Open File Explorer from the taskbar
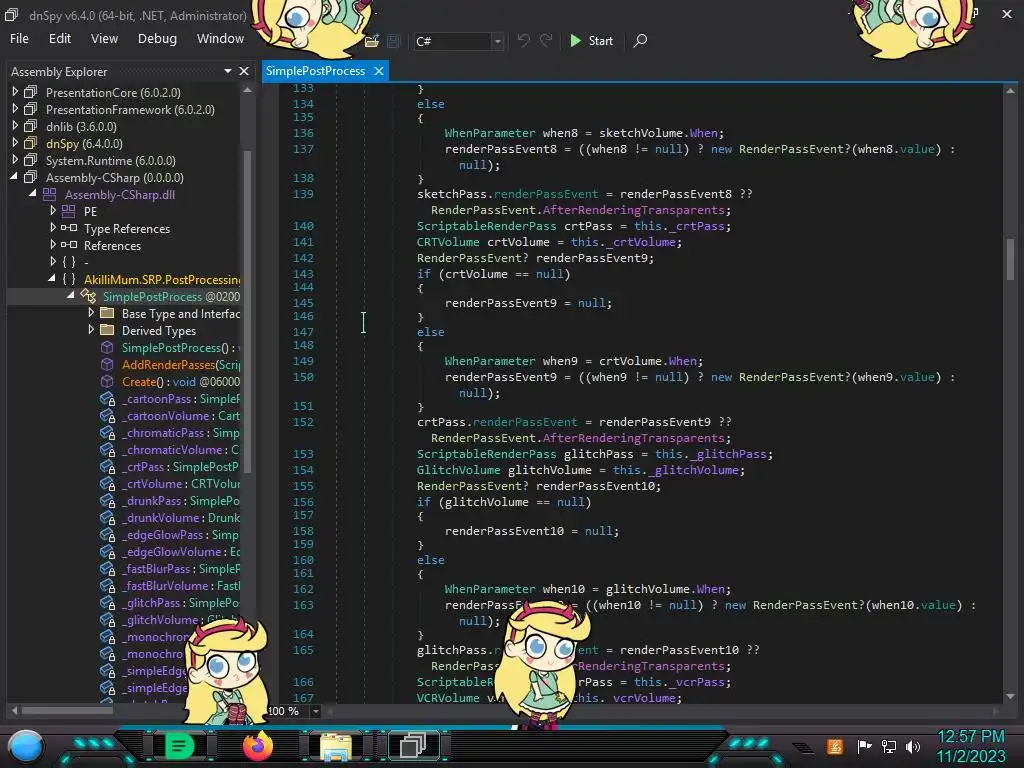Image resolution: width=1024 pixels, height=768 pixels. (x=336, y=746)
